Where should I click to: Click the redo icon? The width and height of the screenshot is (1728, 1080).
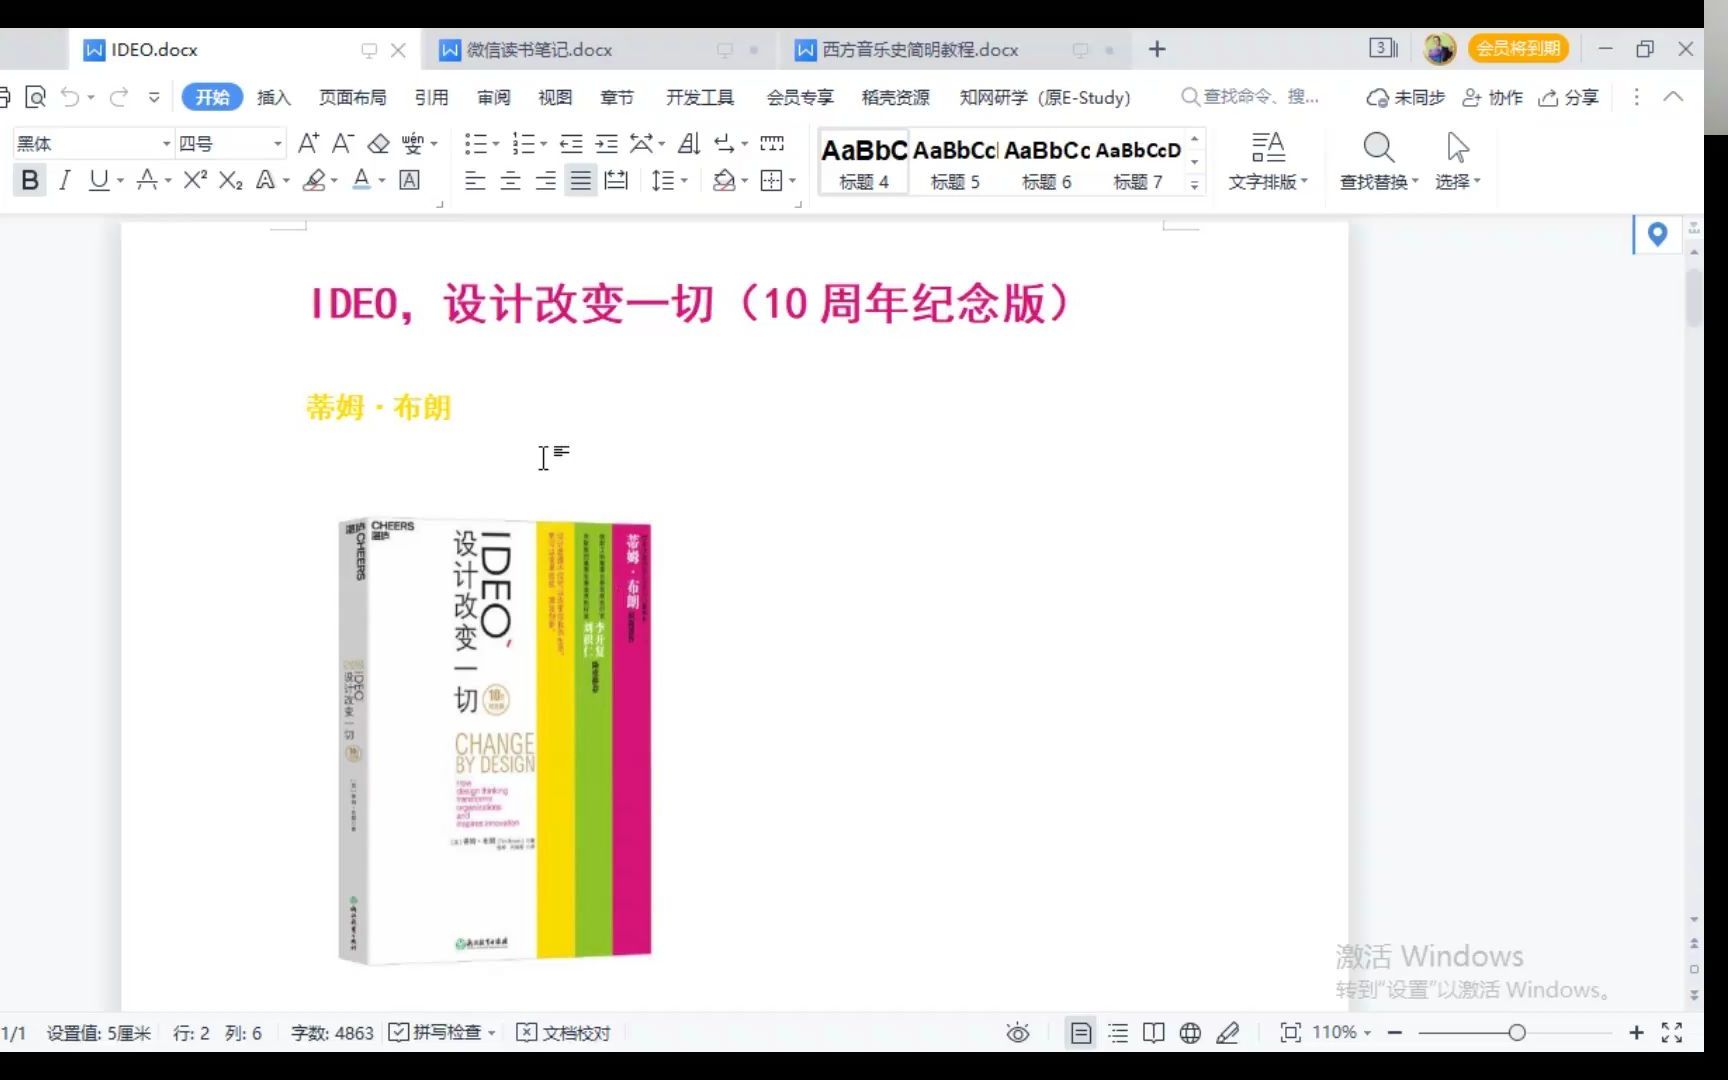click(x=119, y=97)
